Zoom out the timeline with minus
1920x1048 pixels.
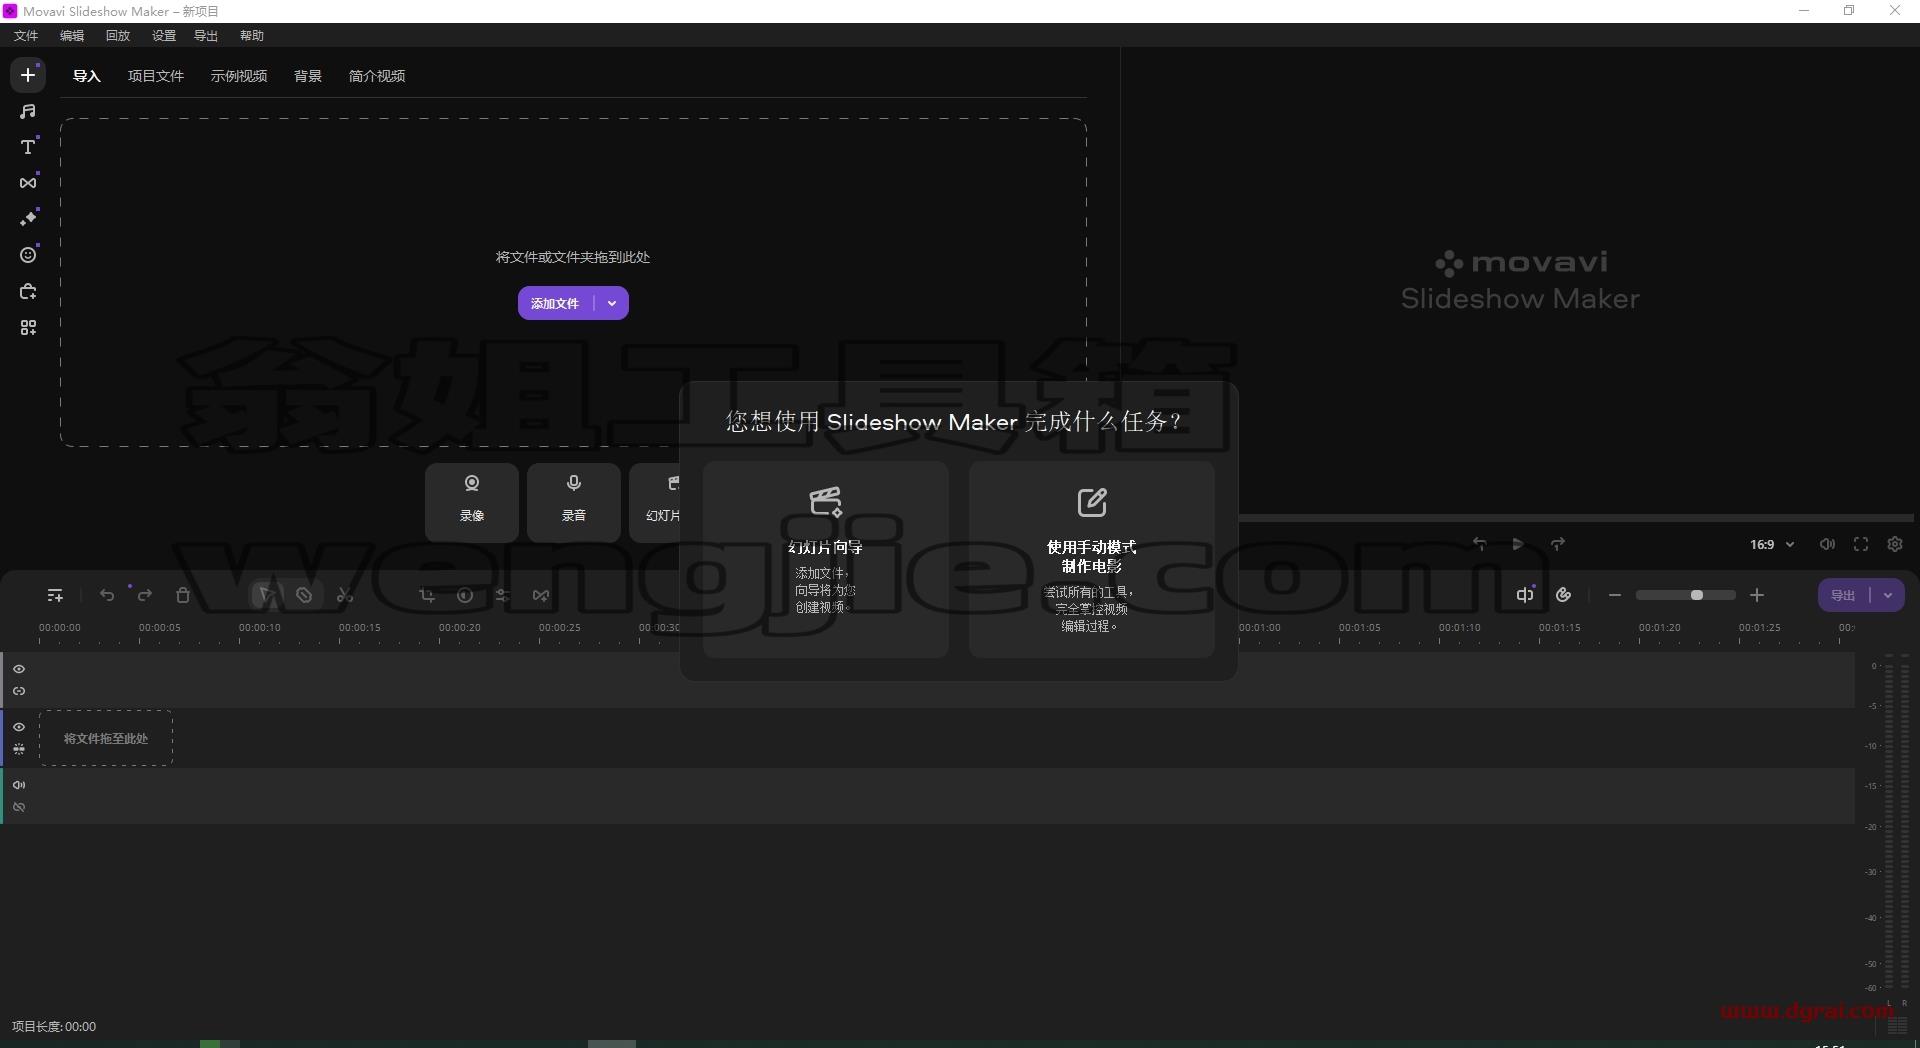1615,595
